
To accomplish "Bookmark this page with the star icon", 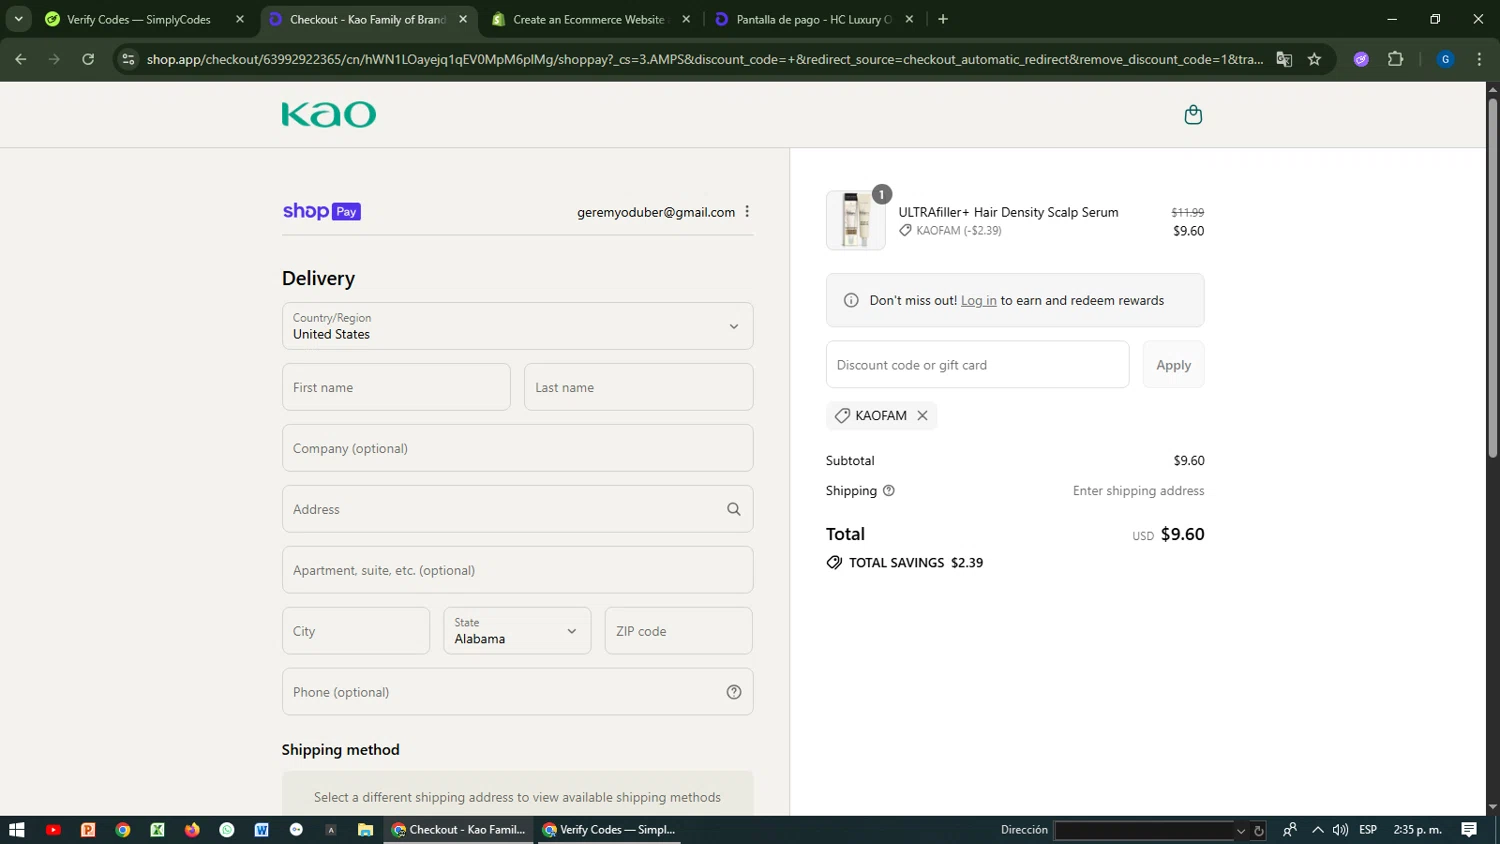I will [x=1314, y=59].
